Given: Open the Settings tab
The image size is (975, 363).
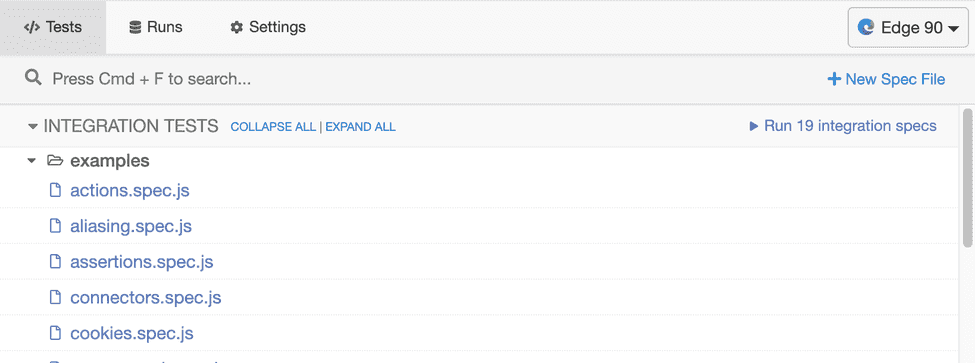Looking at the screenshot, I should [268, 27].
